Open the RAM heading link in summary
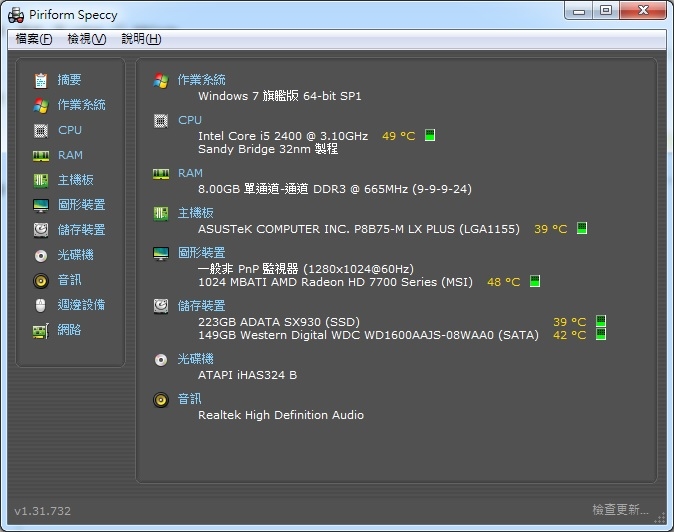674x532 pixels. [190, 173]
